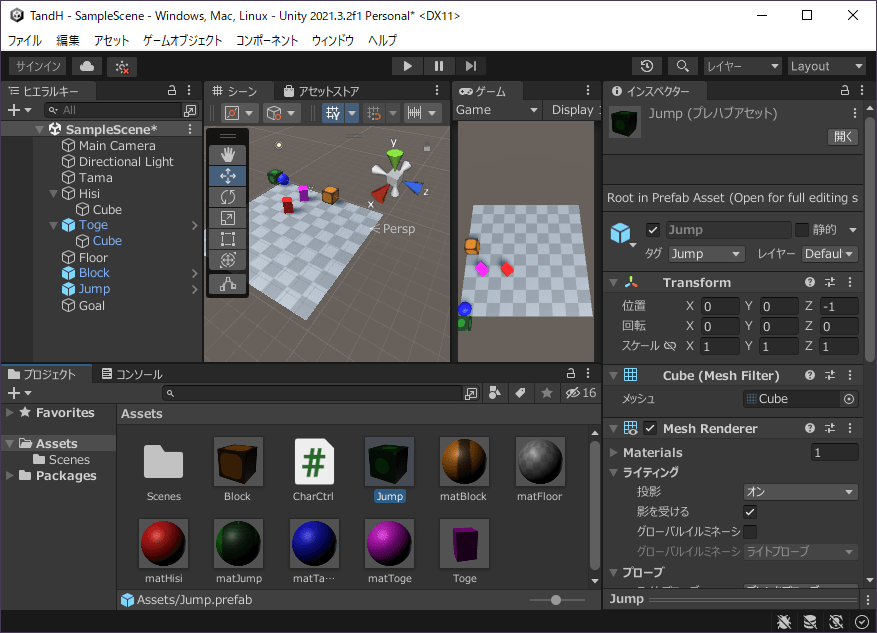The image size is (877, 633).
Task: Advance one frame with the Step button
Action: click(470, 66)
